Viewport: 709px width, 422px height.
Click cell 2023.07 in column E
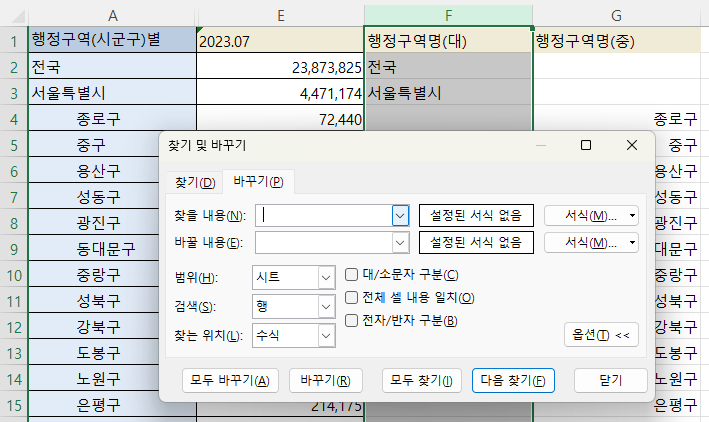(280, 40)
